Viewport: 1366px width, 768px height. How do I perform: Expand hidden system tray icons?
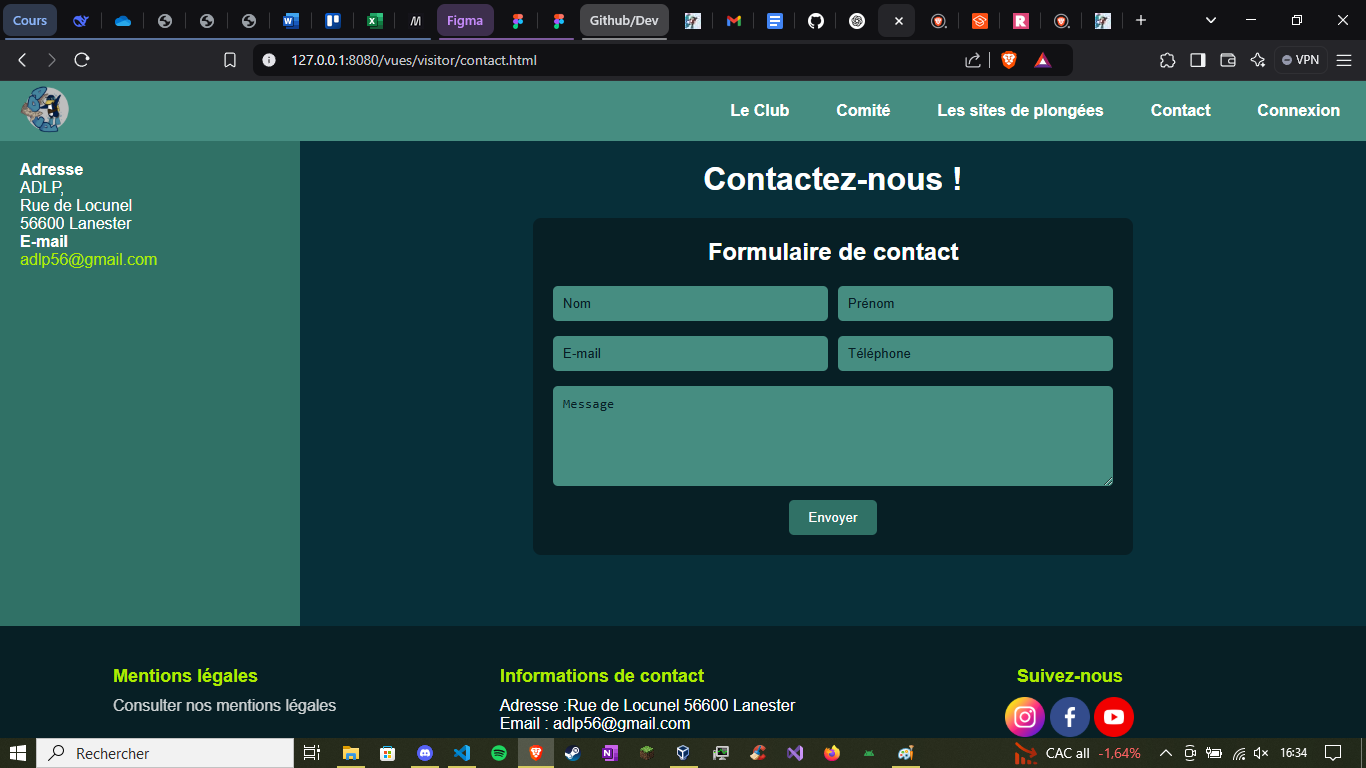click(1165, 753)
